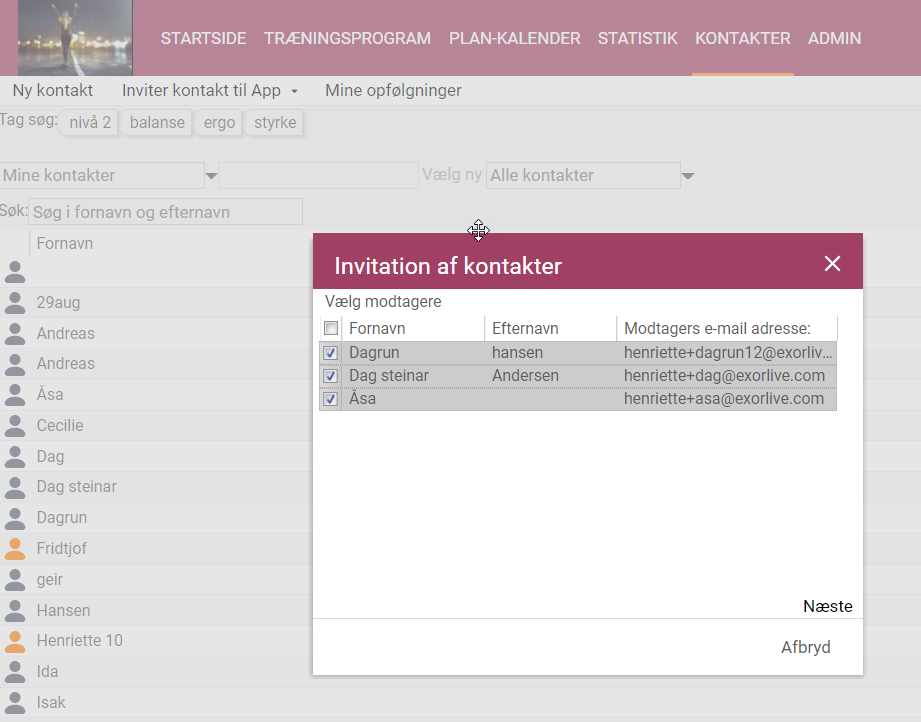
Task: Uncheck the Åsa recipient checkbox
Action: click(x=331, y=399)
